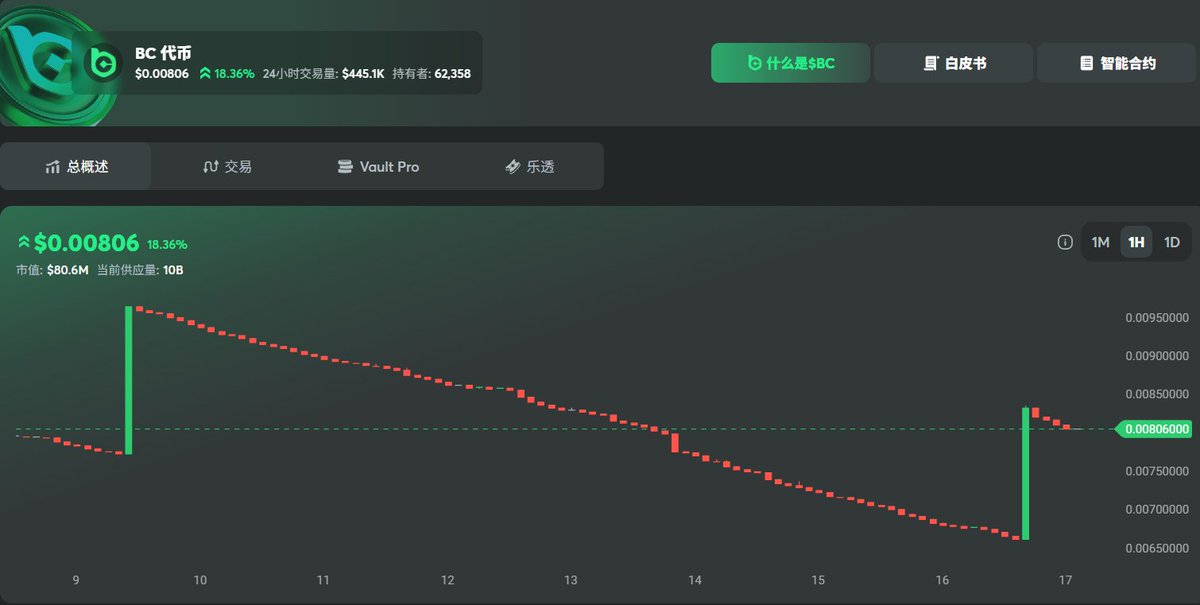Image resolution: width=1200 pixels, height=605 pixels.
Task: Click the info icon beside timeframe buttons
Action: click(x=1065, y=242)
